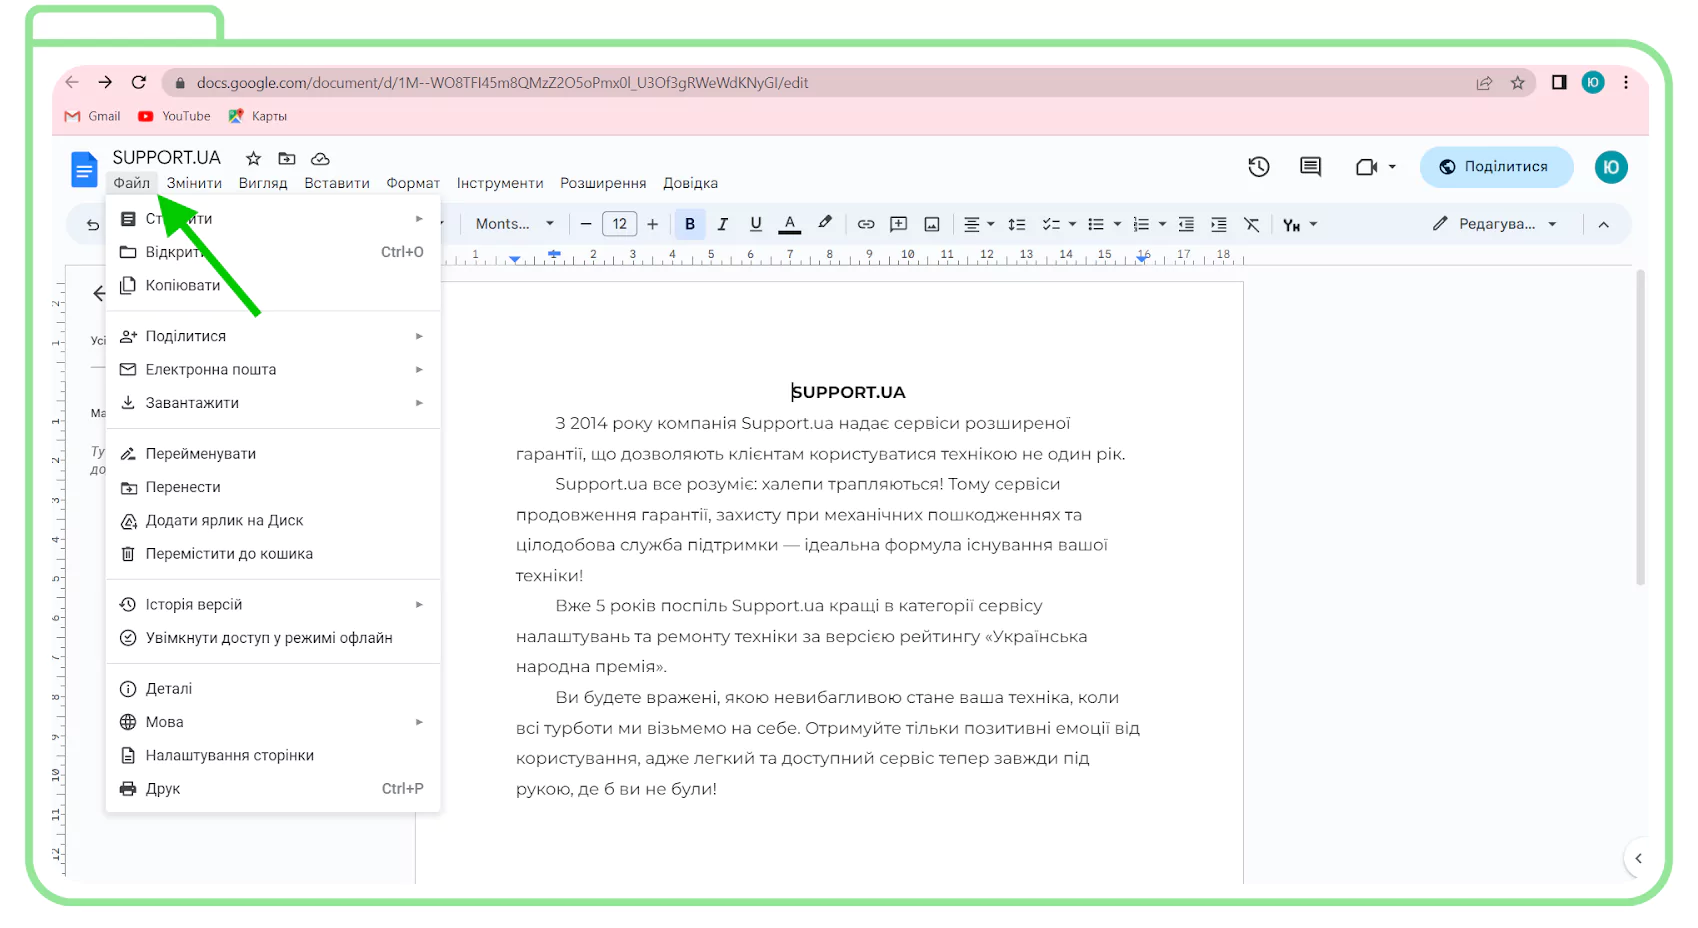Expand the Історія версій submenu
This screenshot has width=1698, height=928.
(x=273, y=604)
